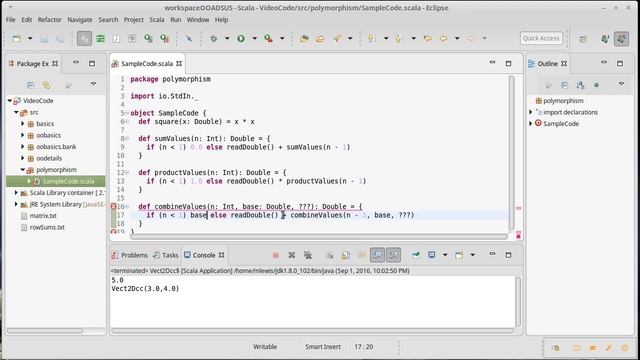
Task: Open the Window menu
Action: (198, 20)
